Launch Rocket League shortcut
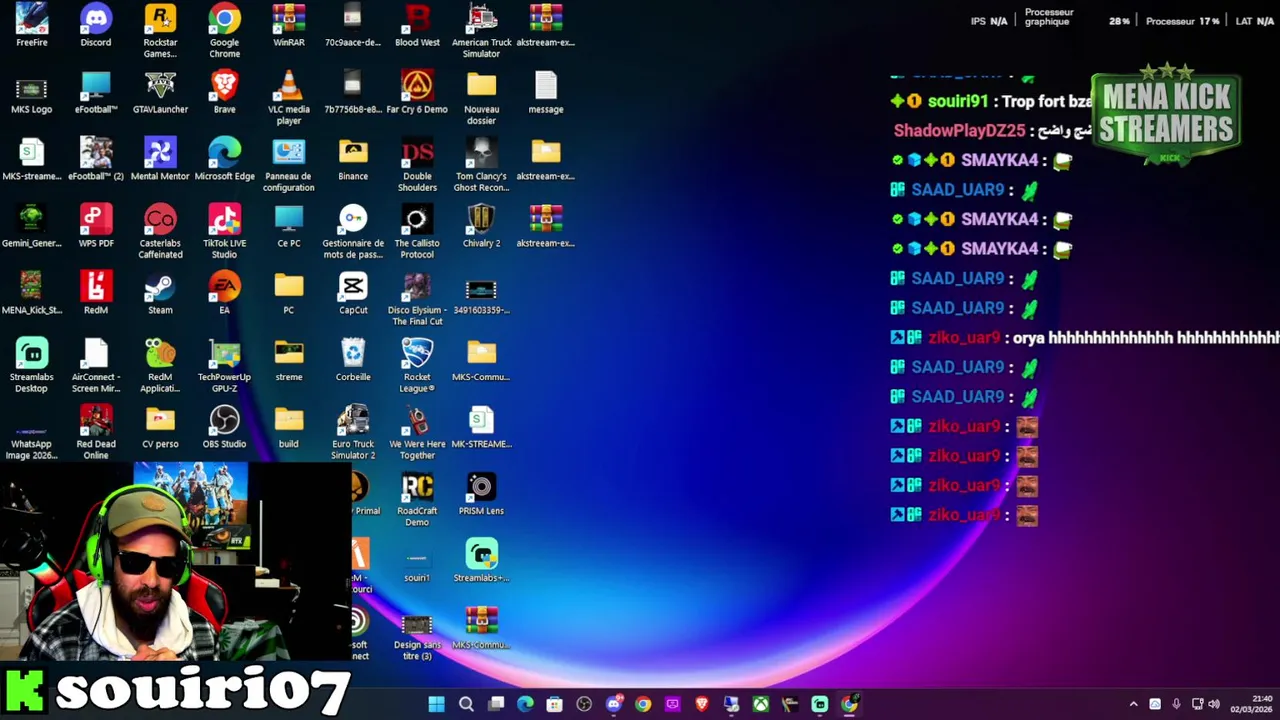This screenshot has height=720, width=1280. pyautogui.click(x=417, y=366)
